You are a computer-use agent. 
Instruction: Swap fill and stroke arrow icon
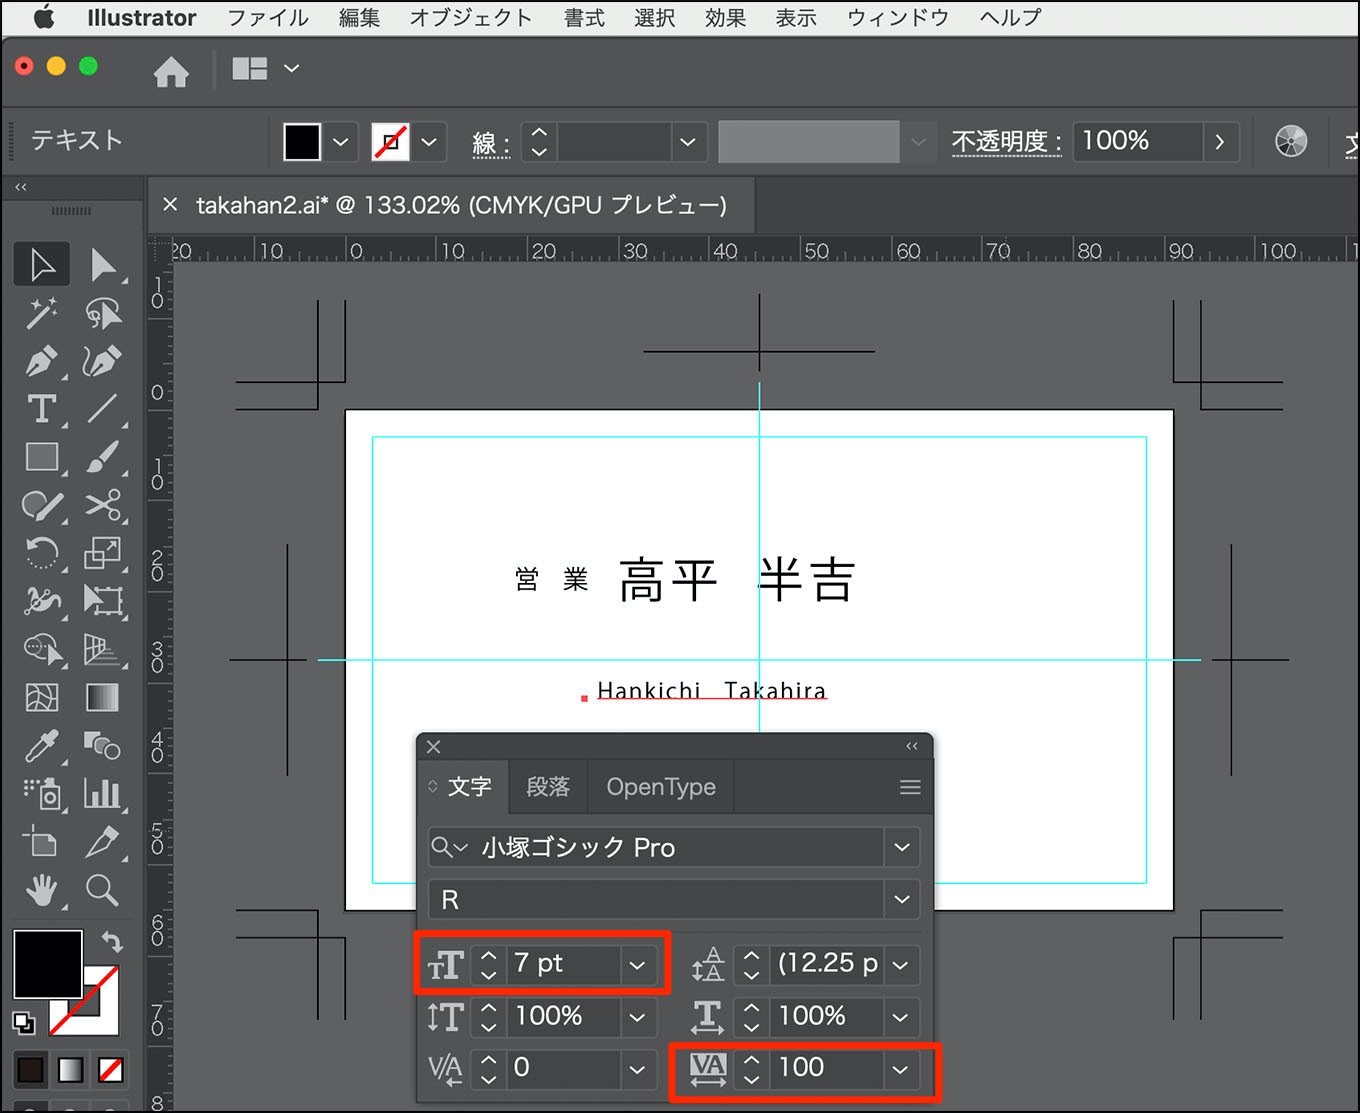click(x=112, y=941)
